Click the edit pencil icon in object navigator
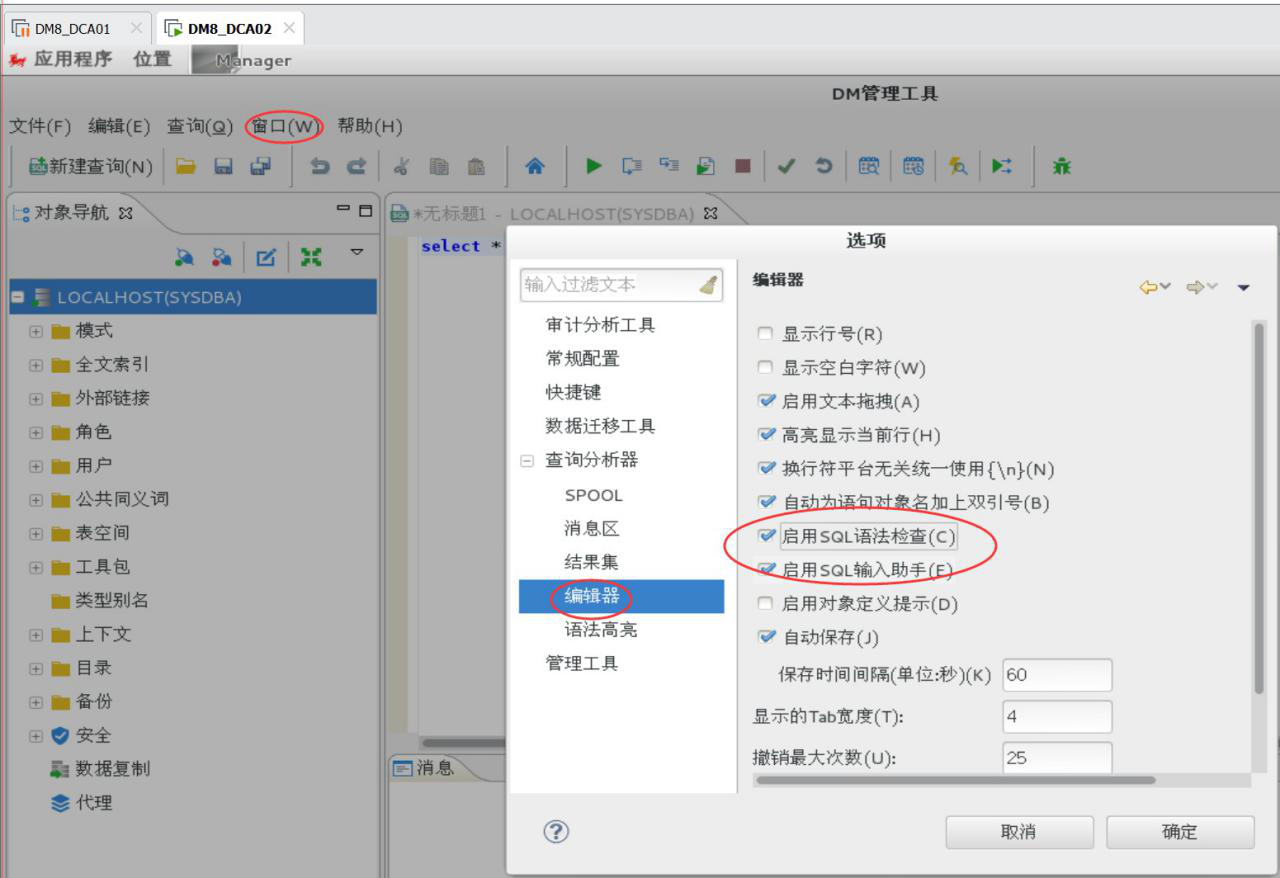The height and width of the screenshot is (878, 1280). tap(266, 257)
